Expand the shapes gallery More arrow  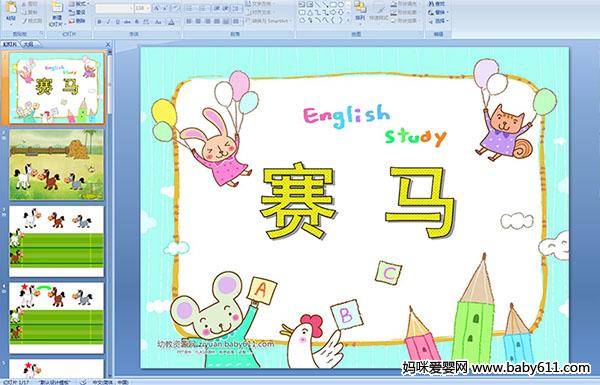[348, 20]
